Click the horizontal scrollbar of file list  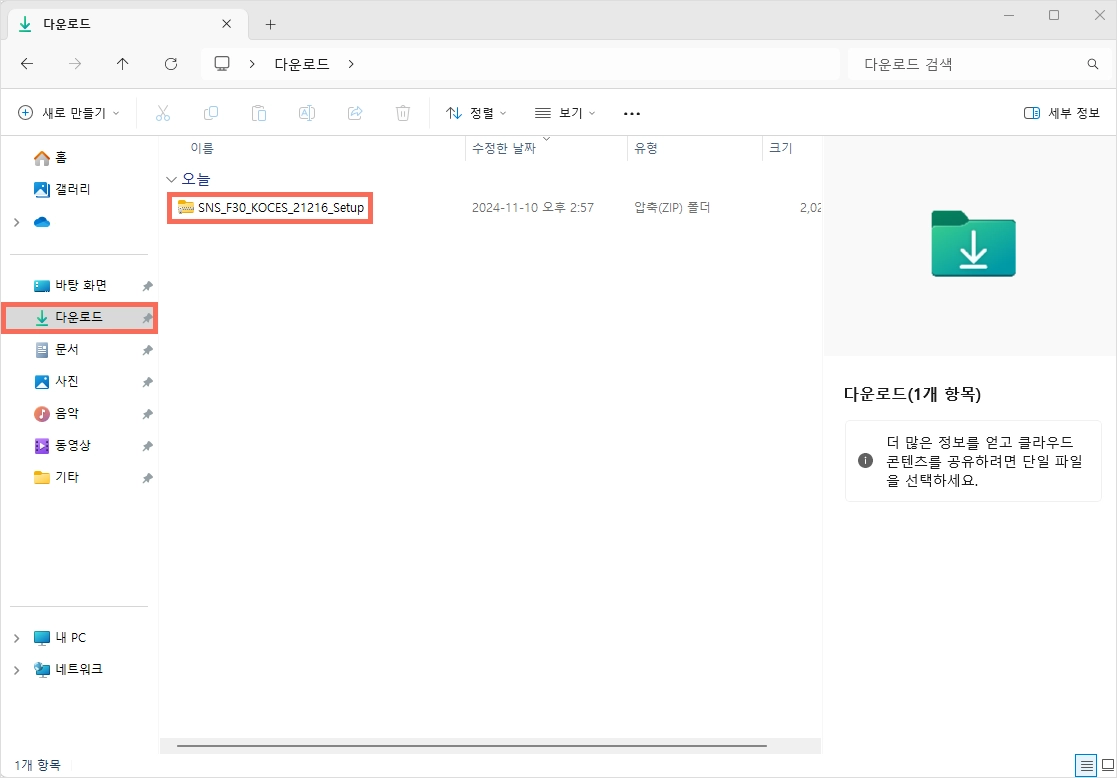[x=472, y=746]
